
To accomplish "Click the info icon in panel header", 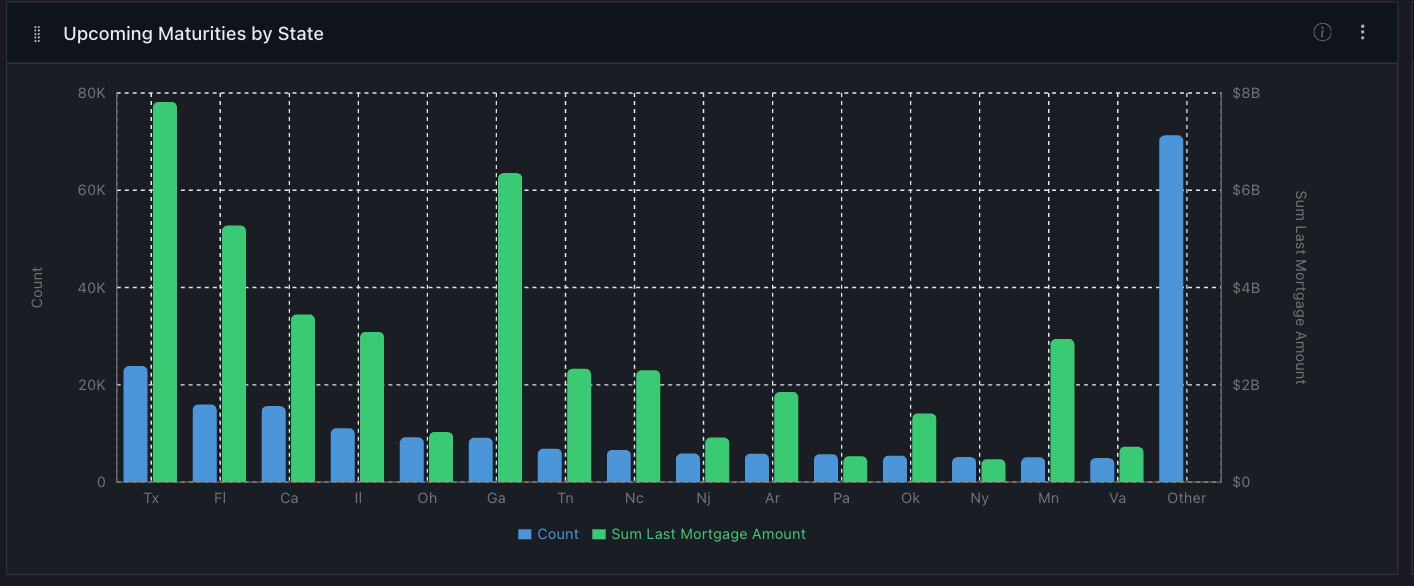I will coord(1322,32).
